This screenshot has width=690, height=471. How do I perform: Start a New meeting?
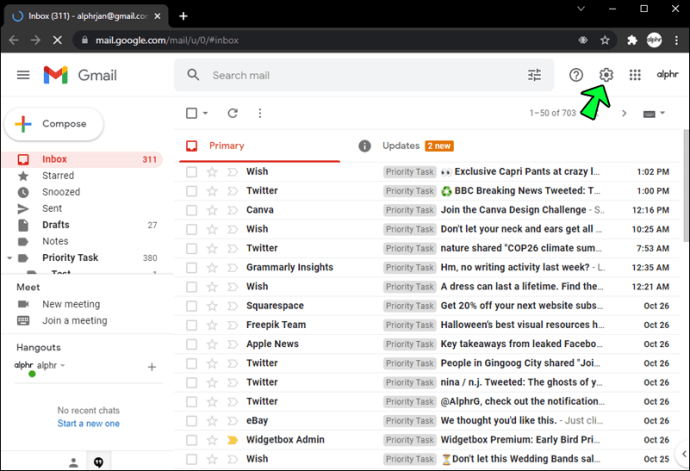point(71,304)
